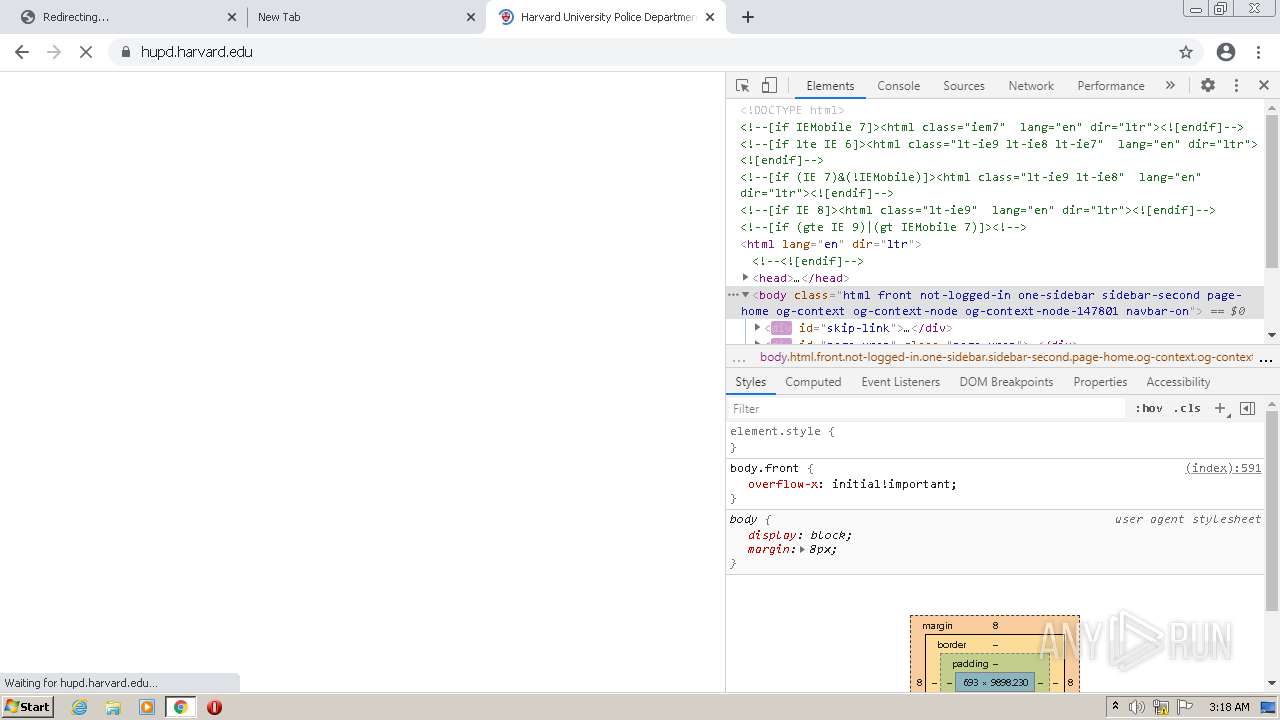Open the Windows Start menu

click(27, 707)
